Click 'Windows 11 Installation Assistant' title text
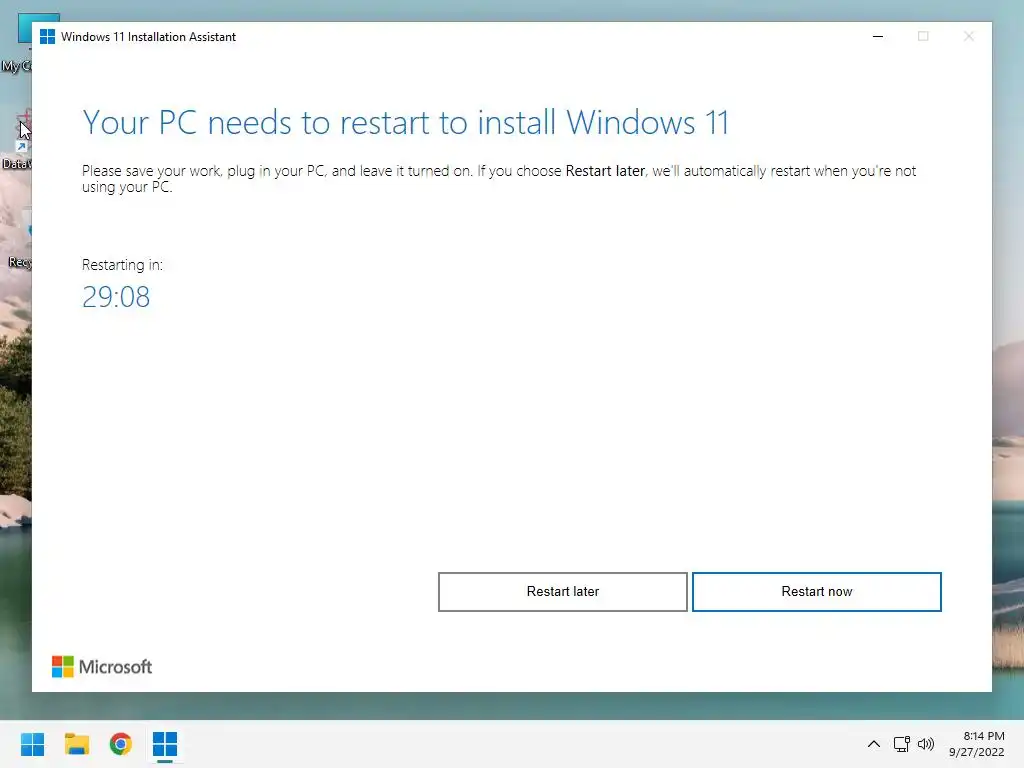 [x=148, y=37]
